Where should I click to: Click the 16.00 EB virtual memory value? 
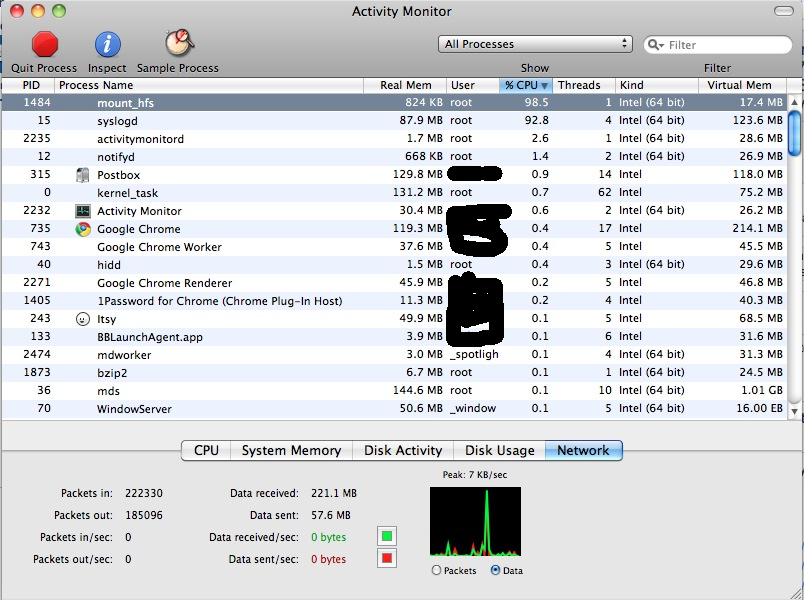[x=760, y=409]
